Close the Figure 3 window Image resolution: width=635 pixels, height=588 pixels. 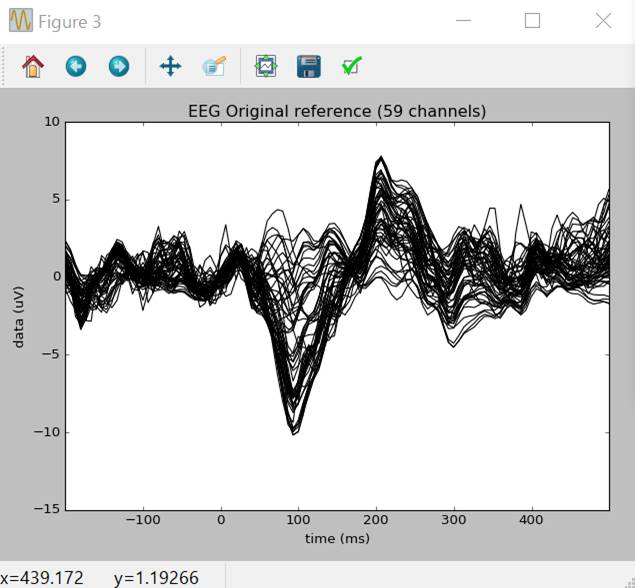coord(603,21)
